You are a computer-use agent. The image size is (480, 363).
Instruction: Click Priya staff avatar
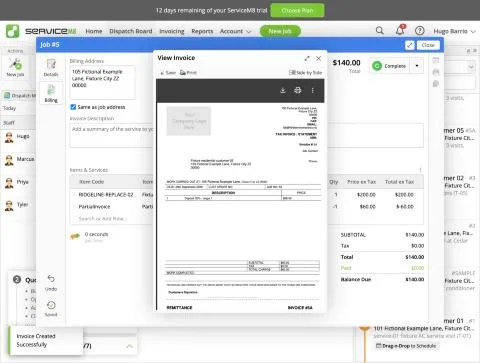(9, 183)
